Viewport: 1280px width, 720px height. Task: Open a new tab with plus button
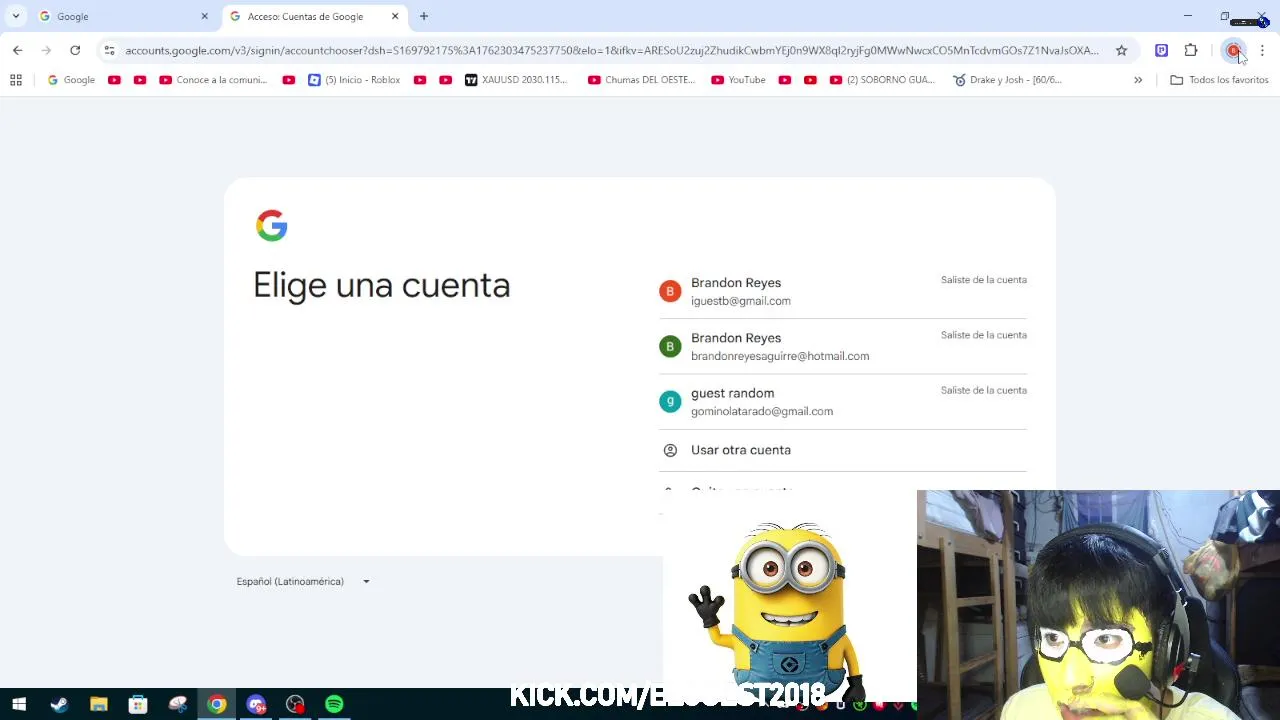[424, 16]
